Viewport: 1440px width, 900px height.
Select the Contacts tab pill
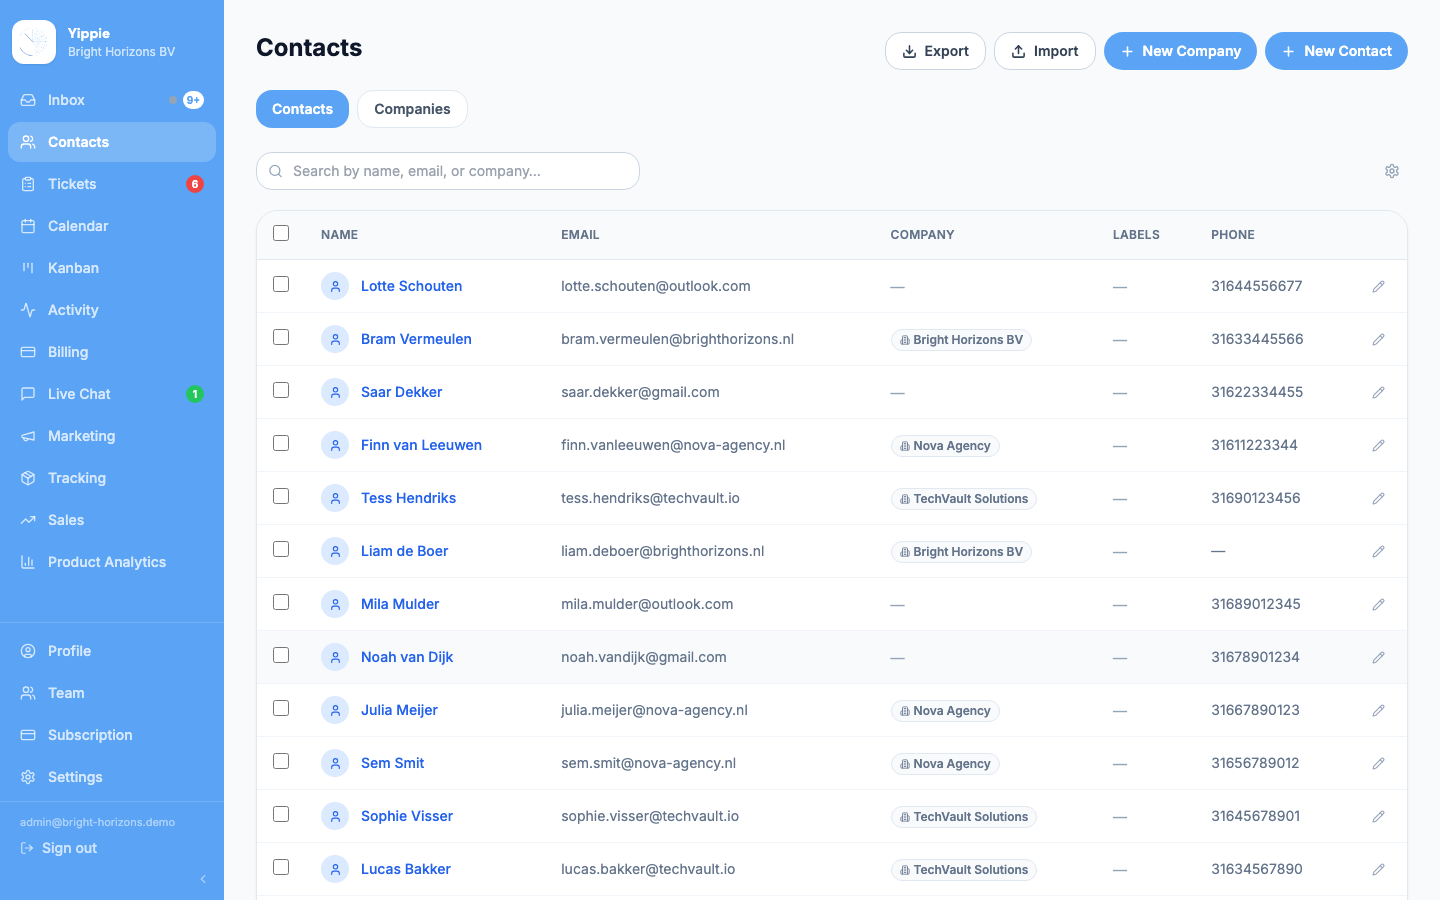click(x=302, y=109)
